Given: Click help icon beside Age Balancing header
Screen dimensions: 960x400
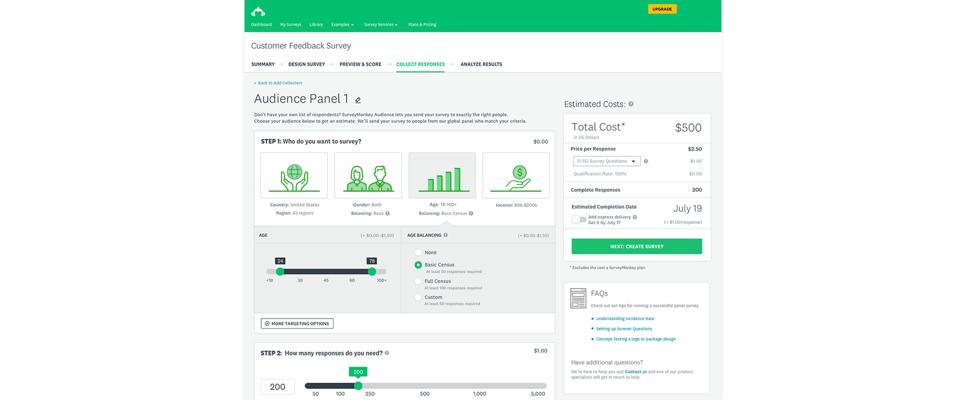Looking at the screenshot, I should click(446, 235).
